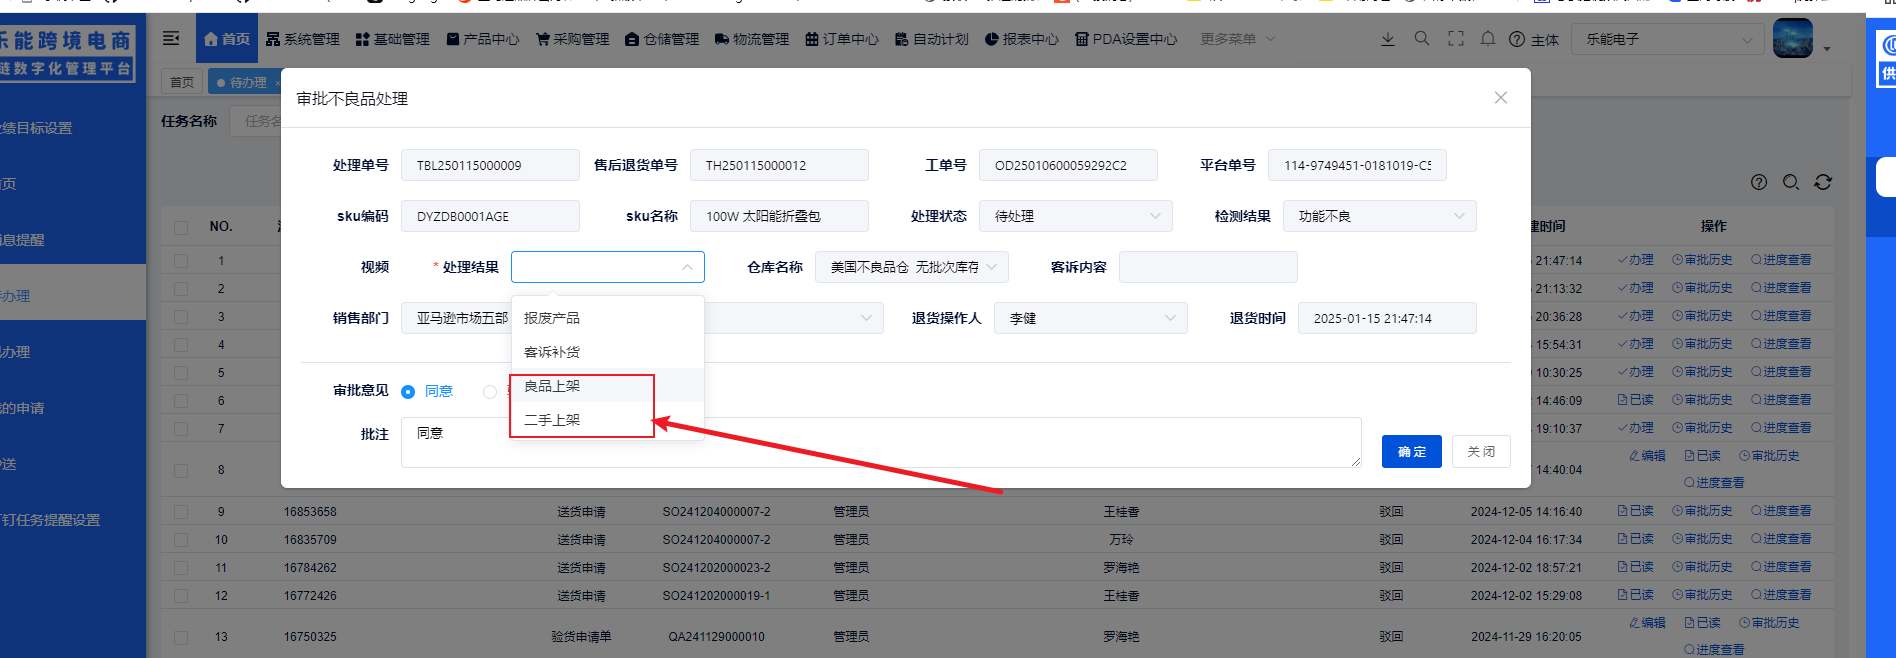Click the 确定 button
The height and width of the screenshot is (658, 1896).
tap(1411, 452)
